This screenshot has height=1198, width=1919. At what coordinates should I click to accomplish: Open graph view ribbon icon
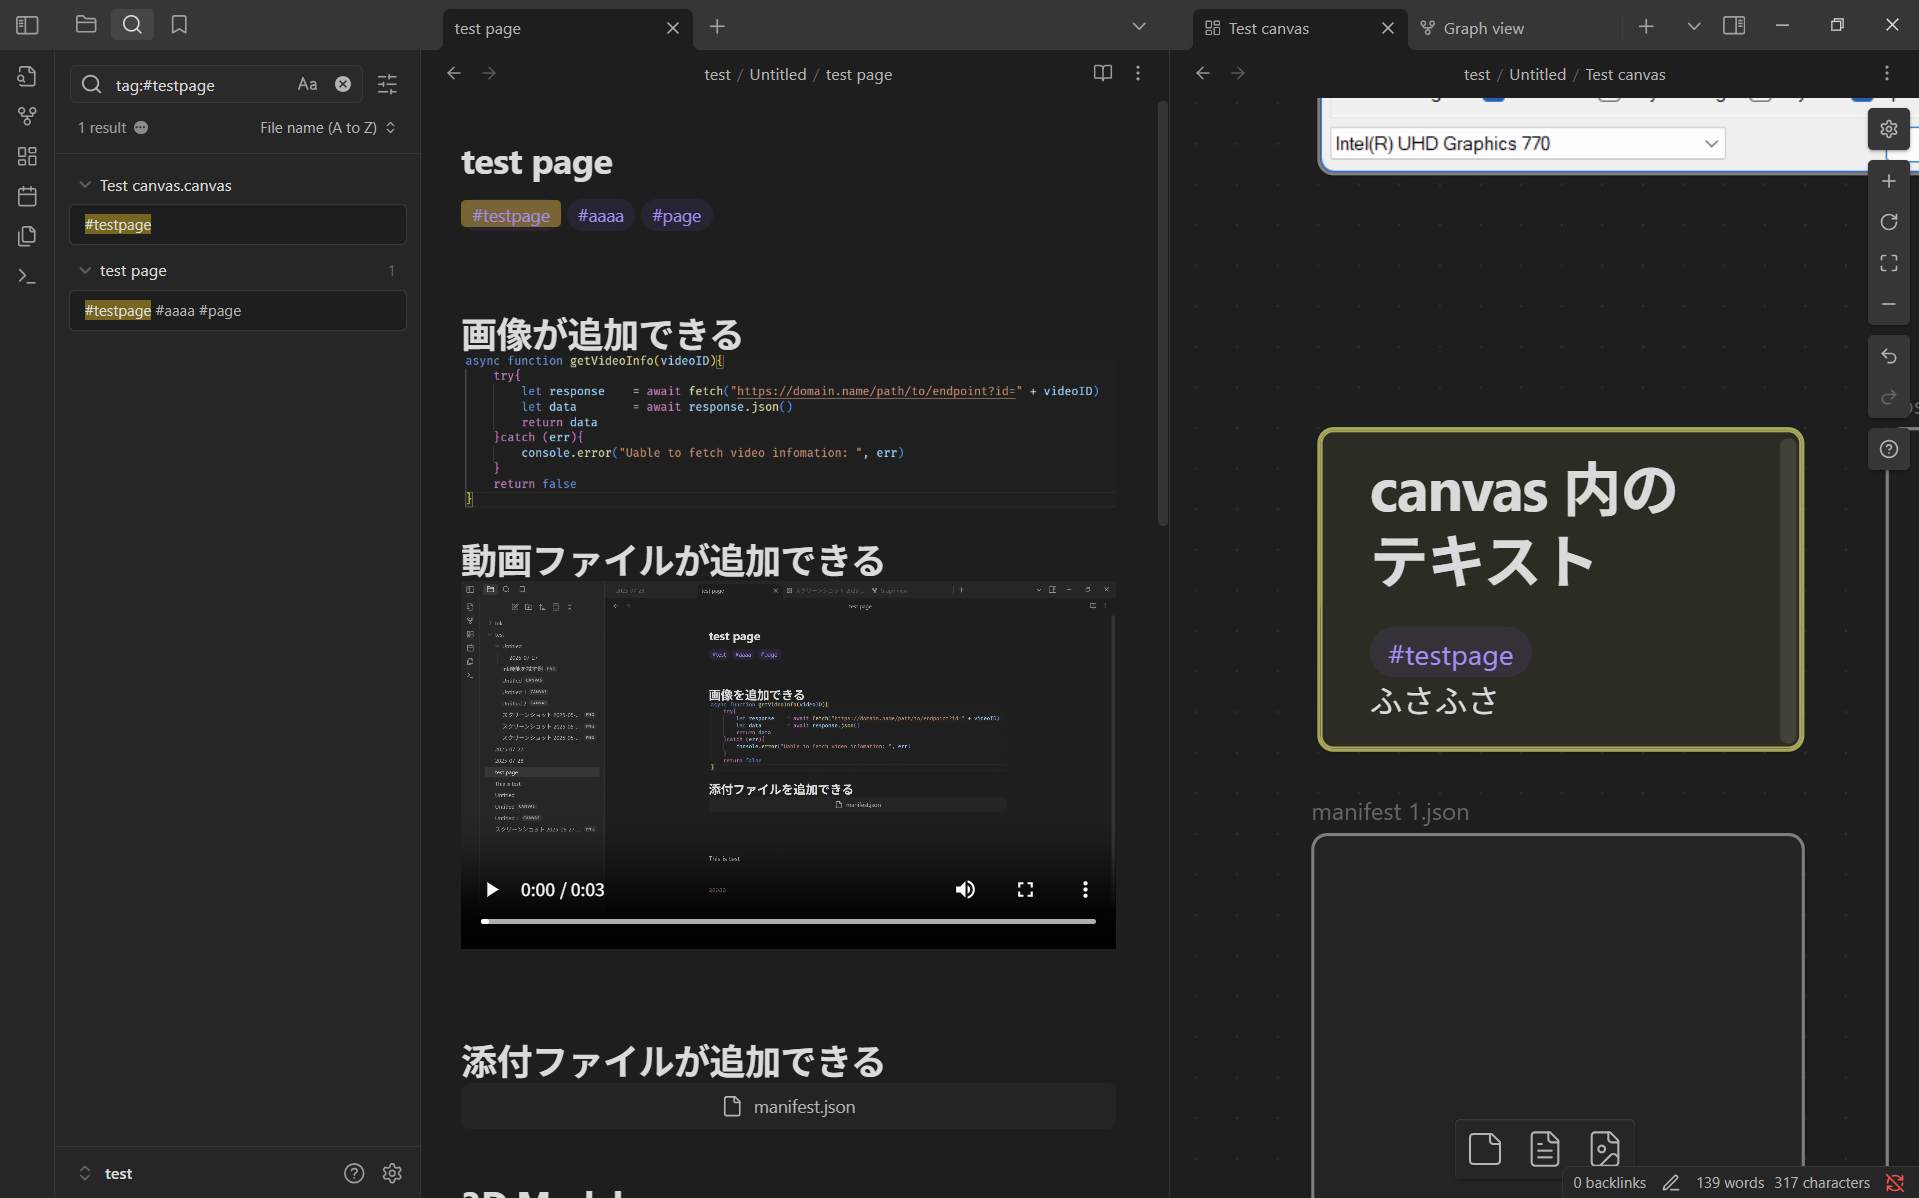pos(27,116)
